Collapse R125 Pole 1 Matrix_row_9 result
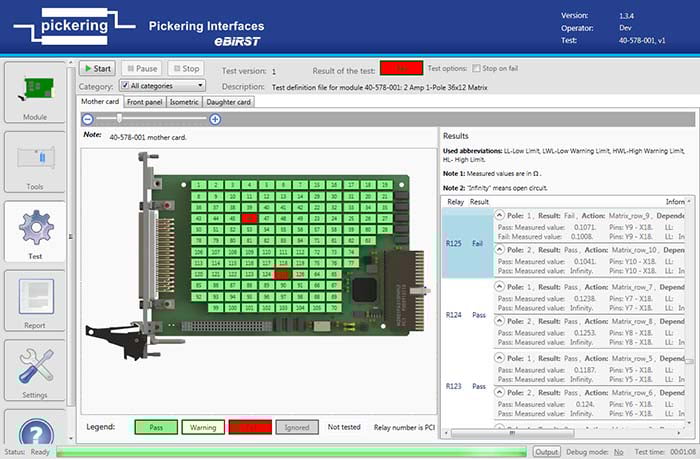This screenshot has width=700, height=460. (x=500, y=215)
